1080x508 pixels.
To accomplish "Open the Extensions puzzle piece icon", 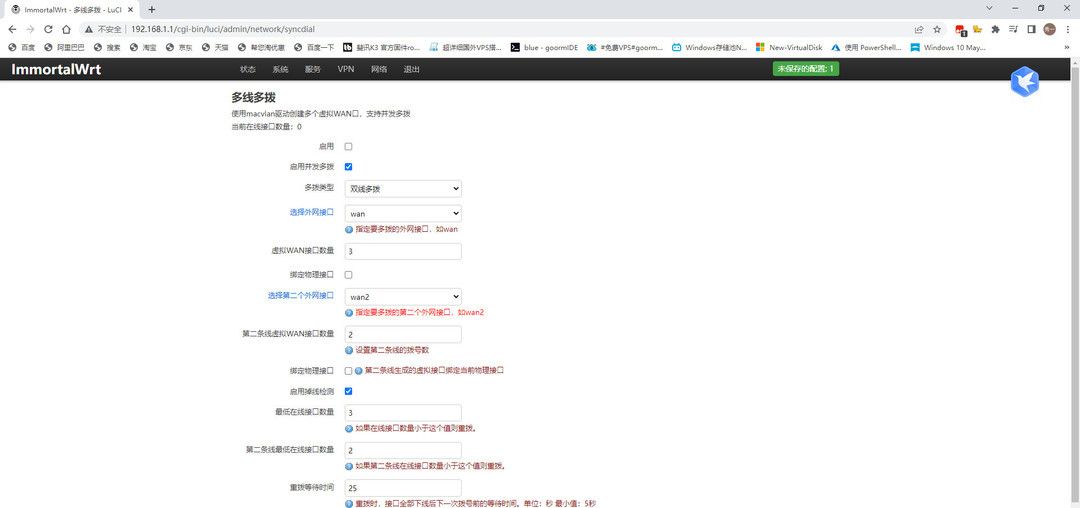I will point(995,30).
